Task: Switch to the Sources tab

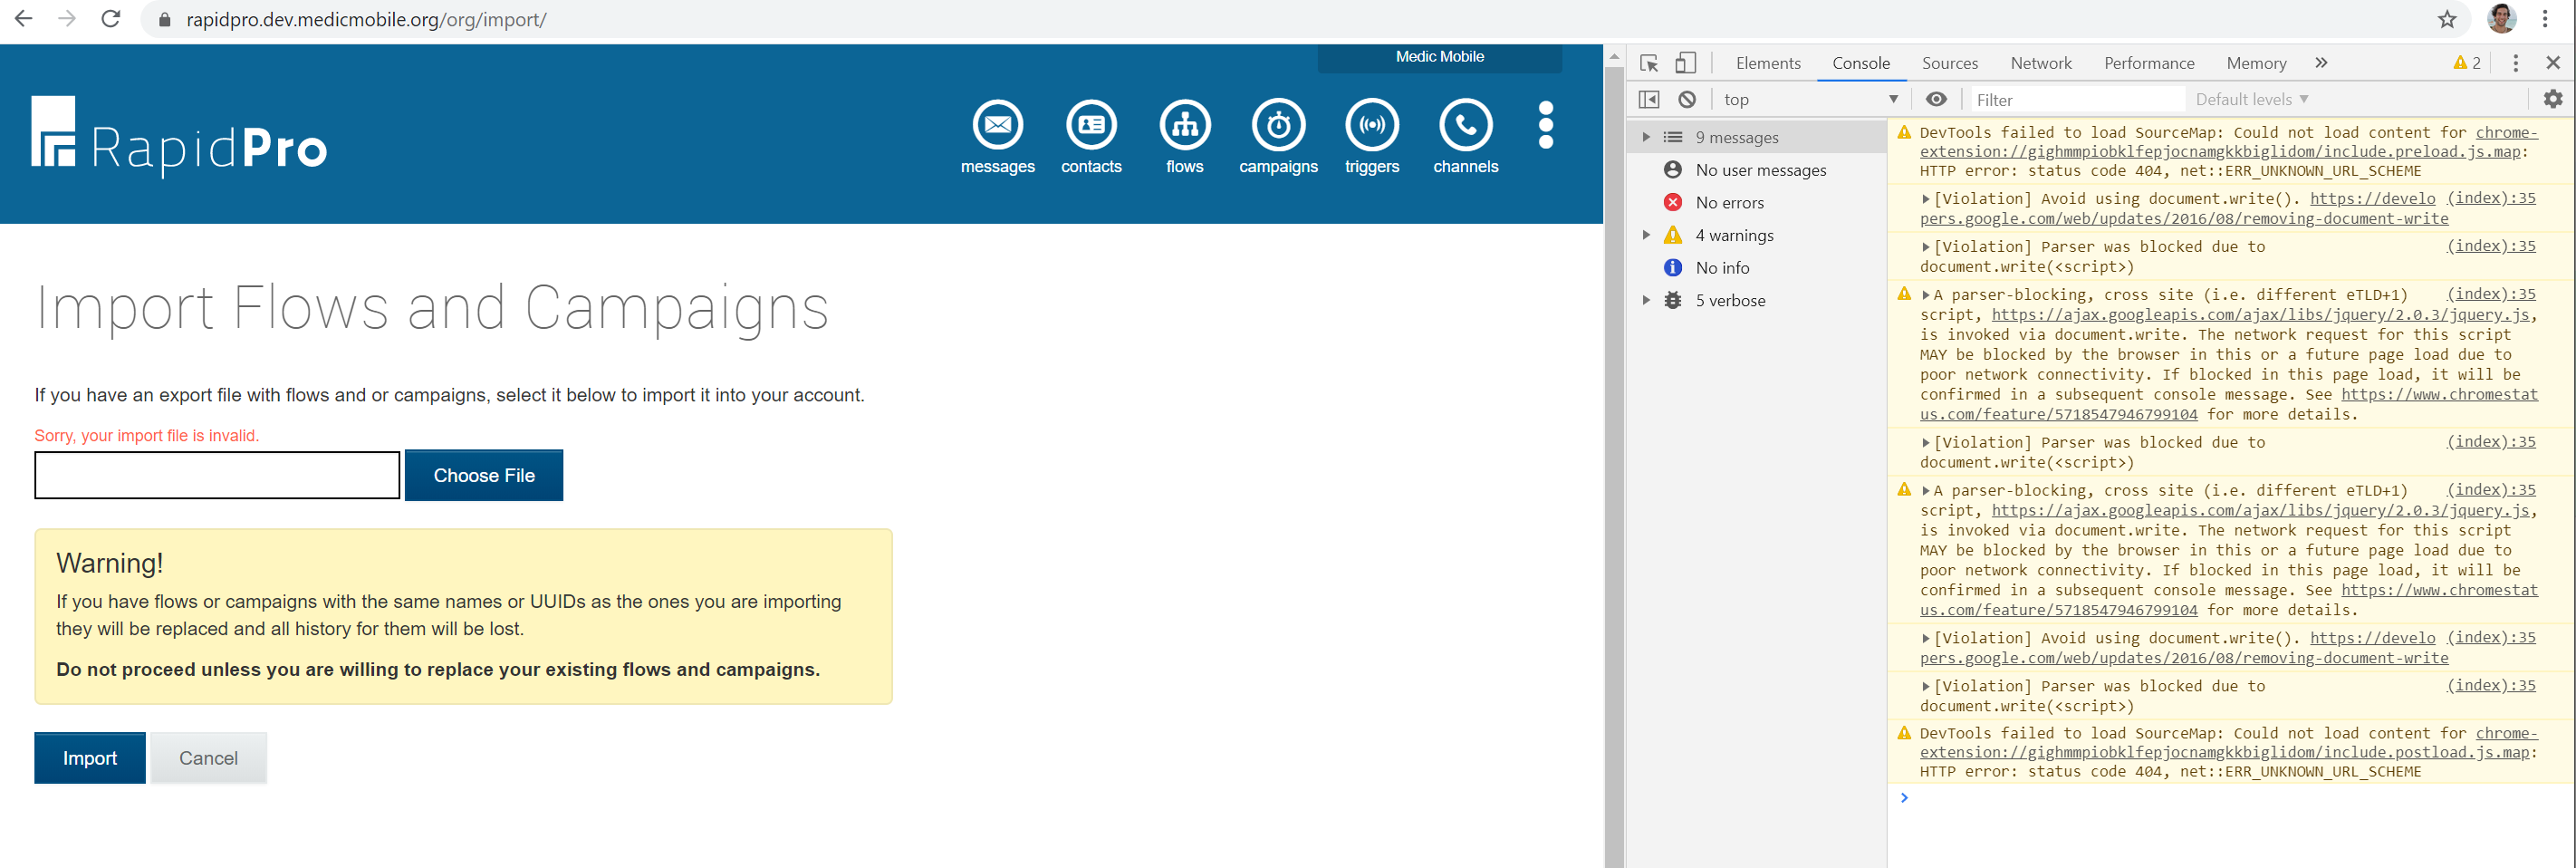Action: pos(1950,62)
